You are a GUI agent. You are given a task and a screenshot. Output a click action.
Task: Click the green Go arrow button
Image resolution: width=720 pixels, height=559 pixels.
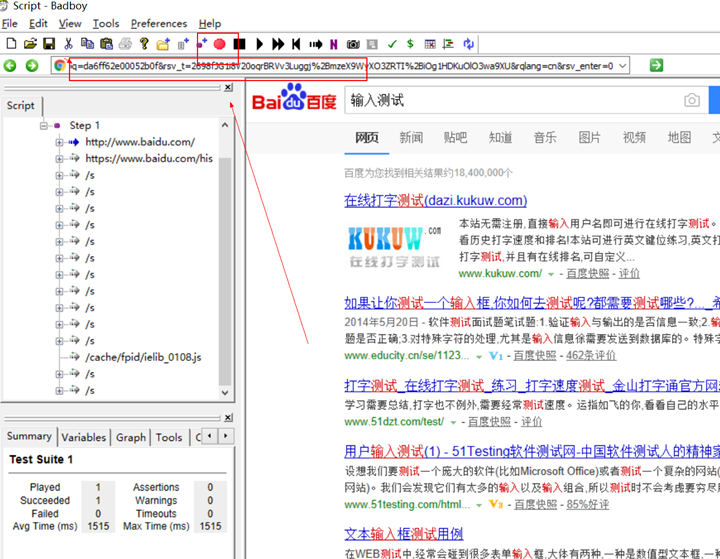(x=656, y=65)
